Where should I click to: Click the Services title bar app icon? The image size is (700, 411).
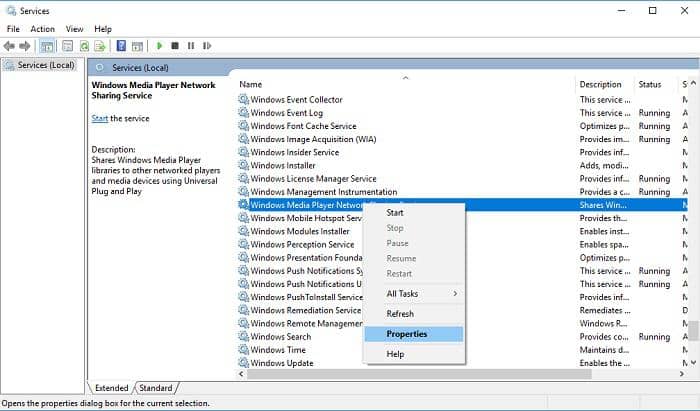pos(11,11)
